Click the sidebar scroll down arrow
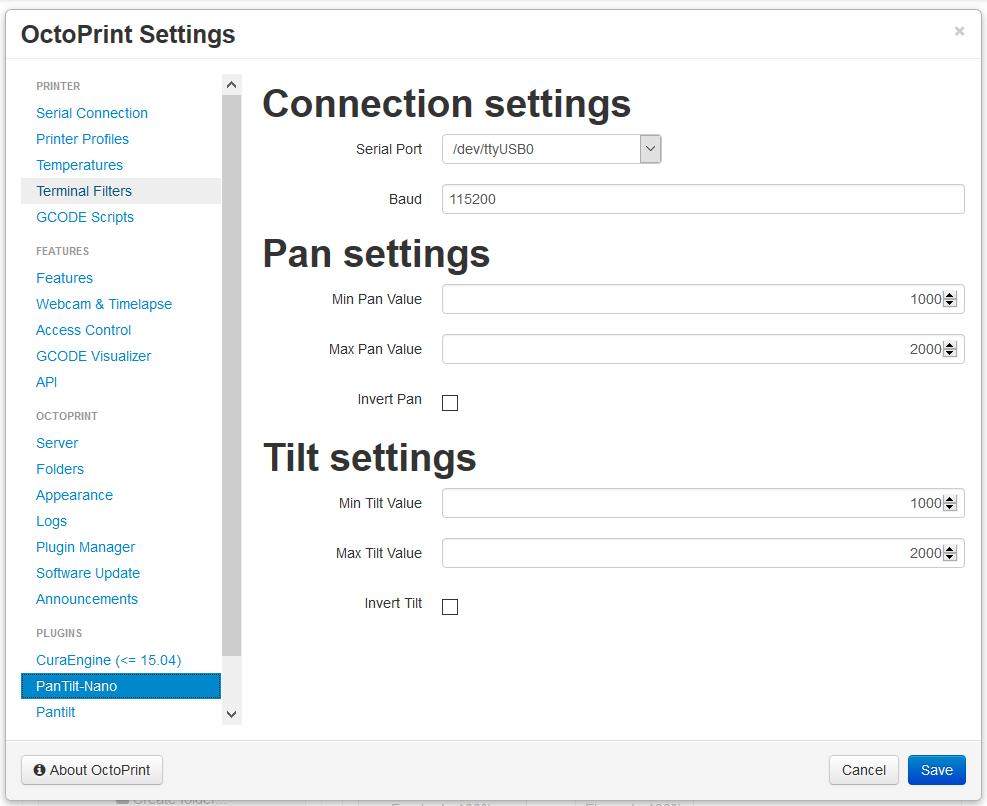Screen dimensions: 987x806 232,714
